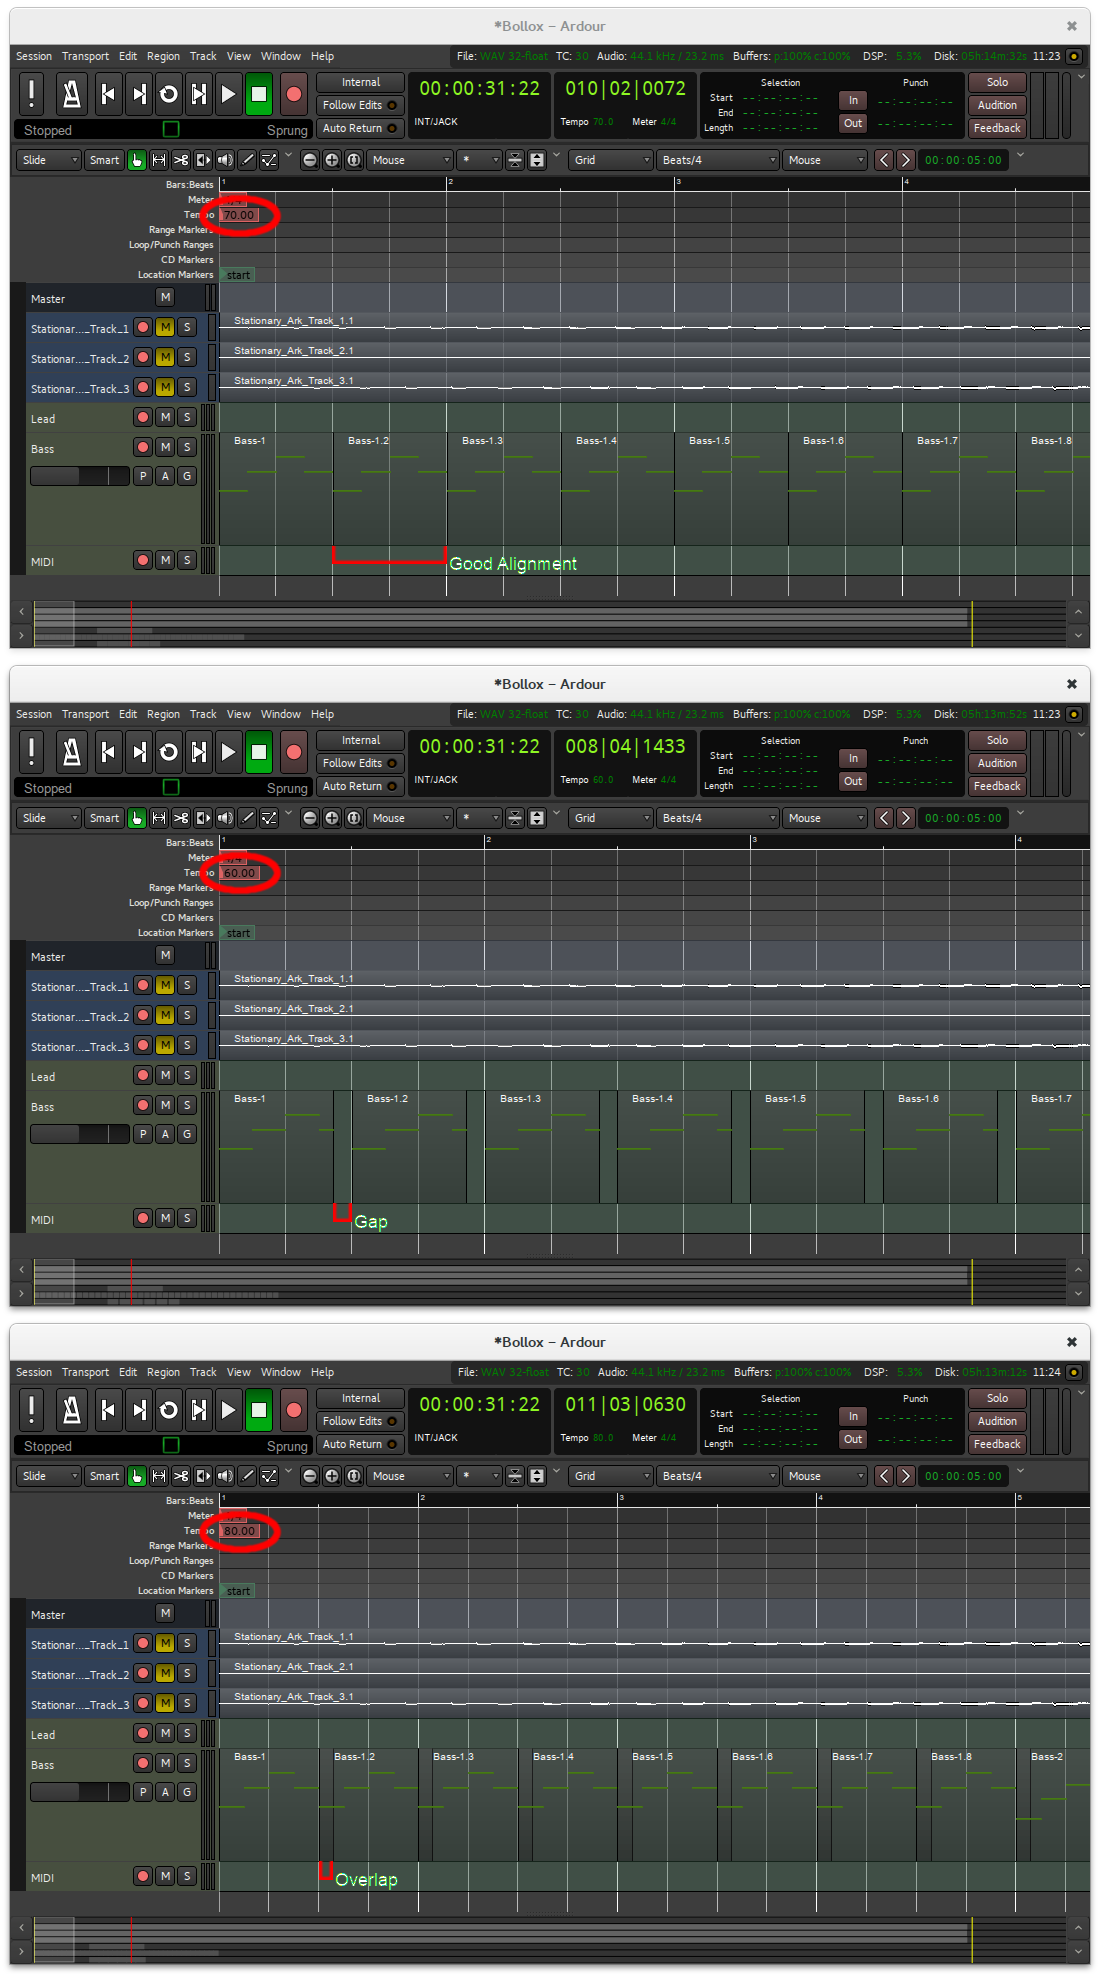Image resolution: width=1100 pixels, height=1974 pixels.
Task: Click the Punch In button in the tempo 70 window
Action: tap(852, 100)
